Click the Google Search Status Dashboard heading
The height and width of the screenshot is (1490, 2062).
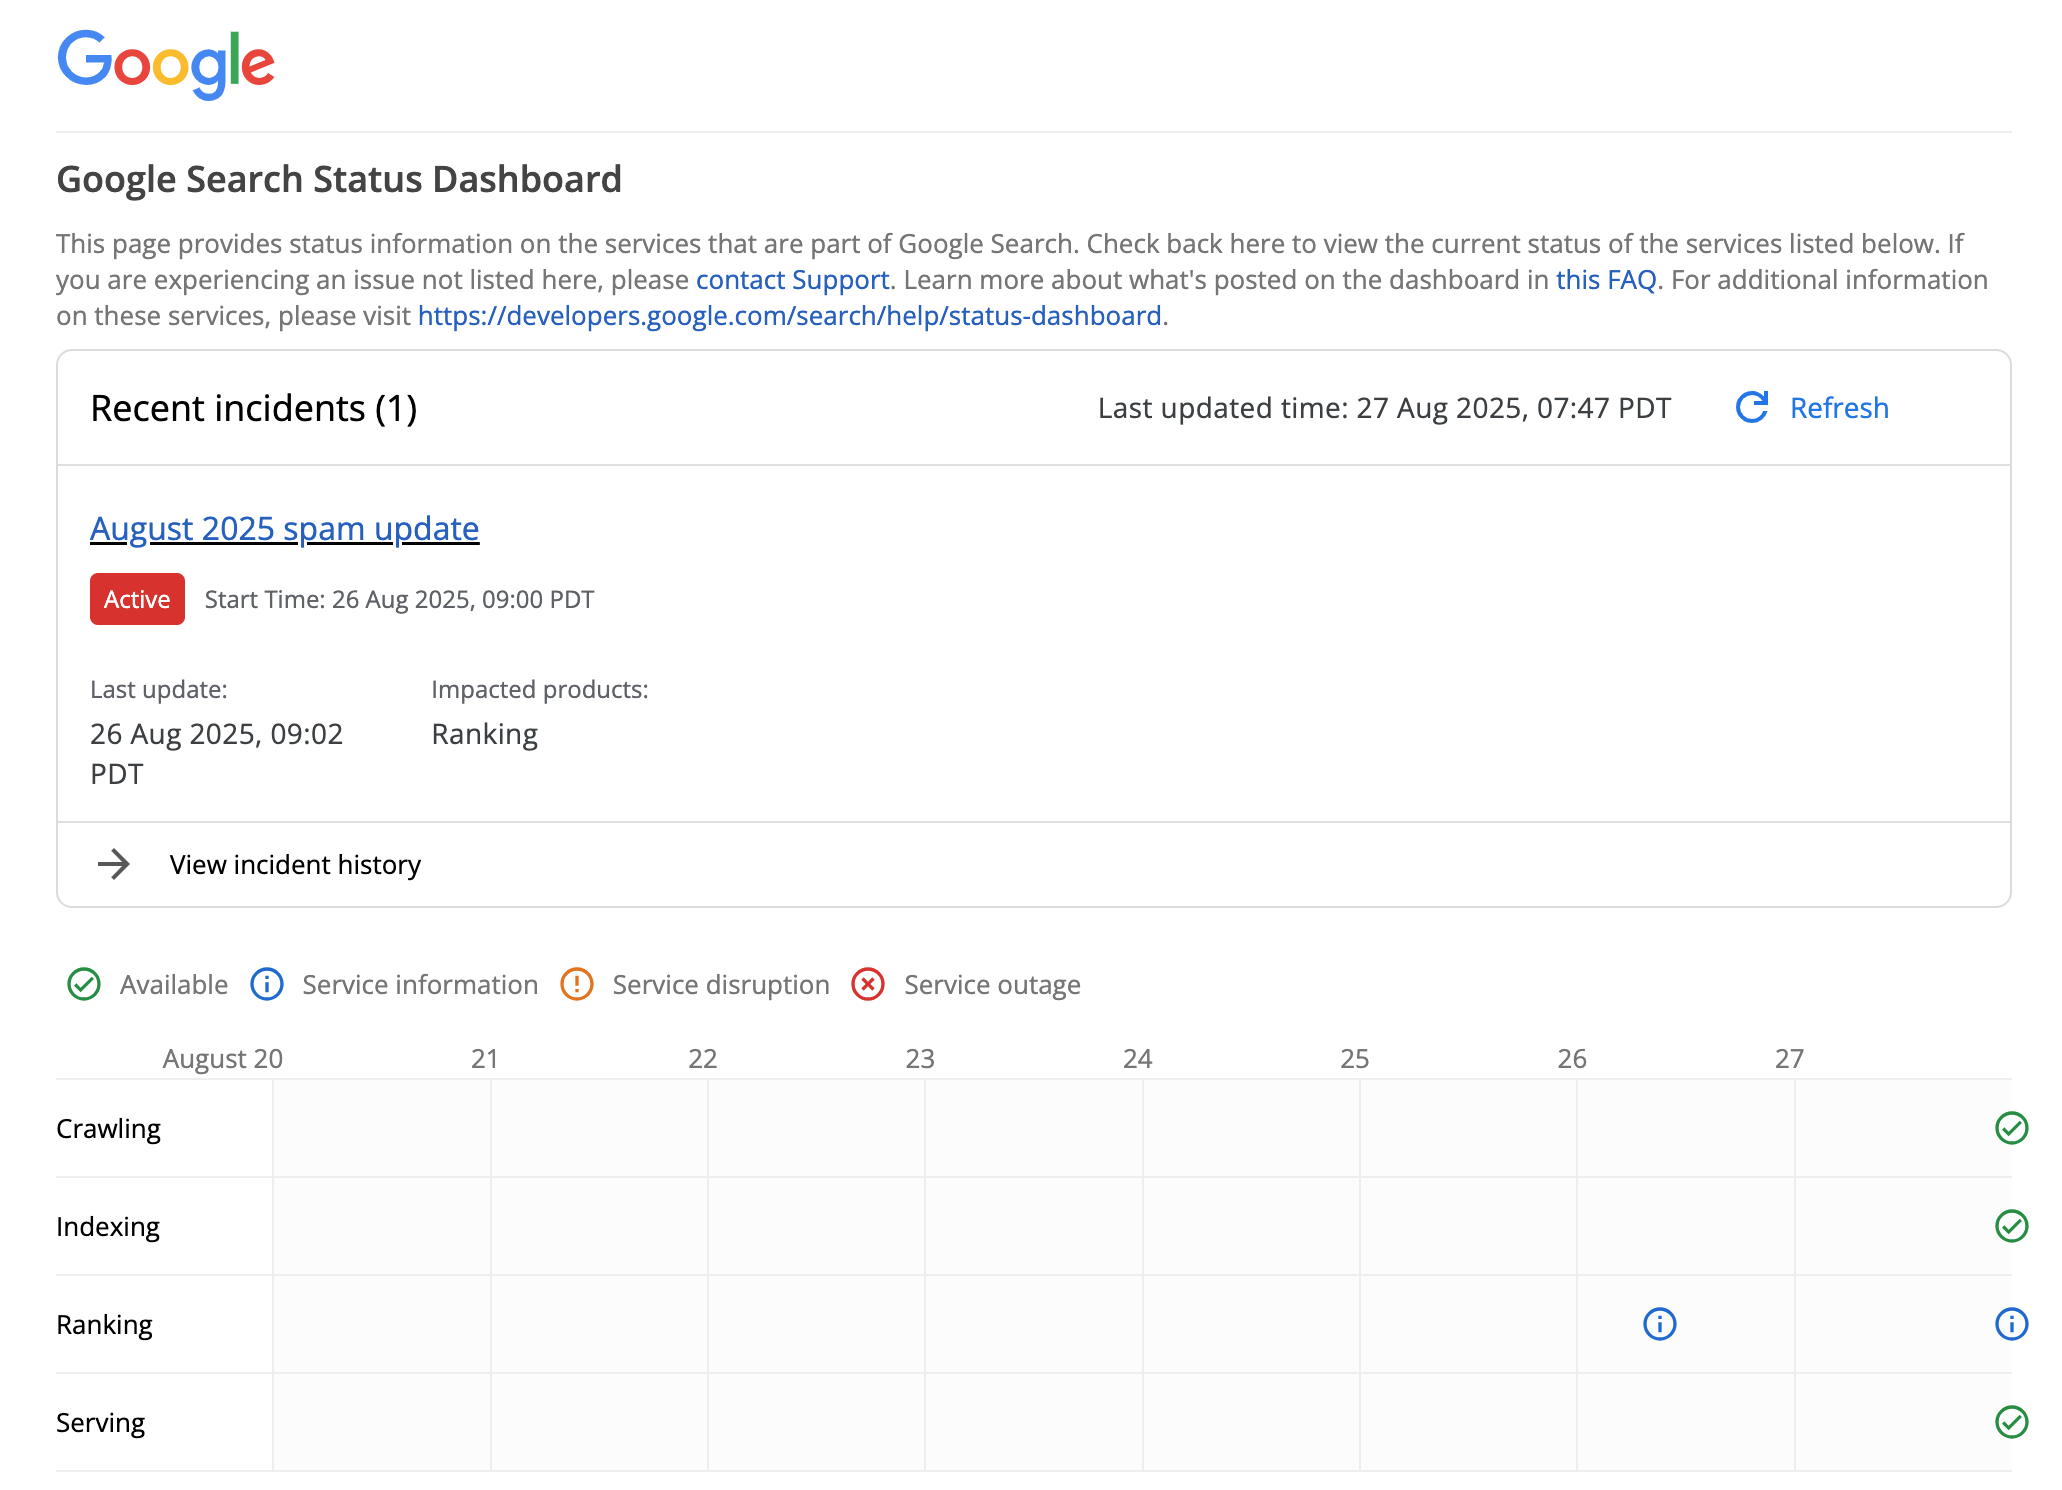339,179
